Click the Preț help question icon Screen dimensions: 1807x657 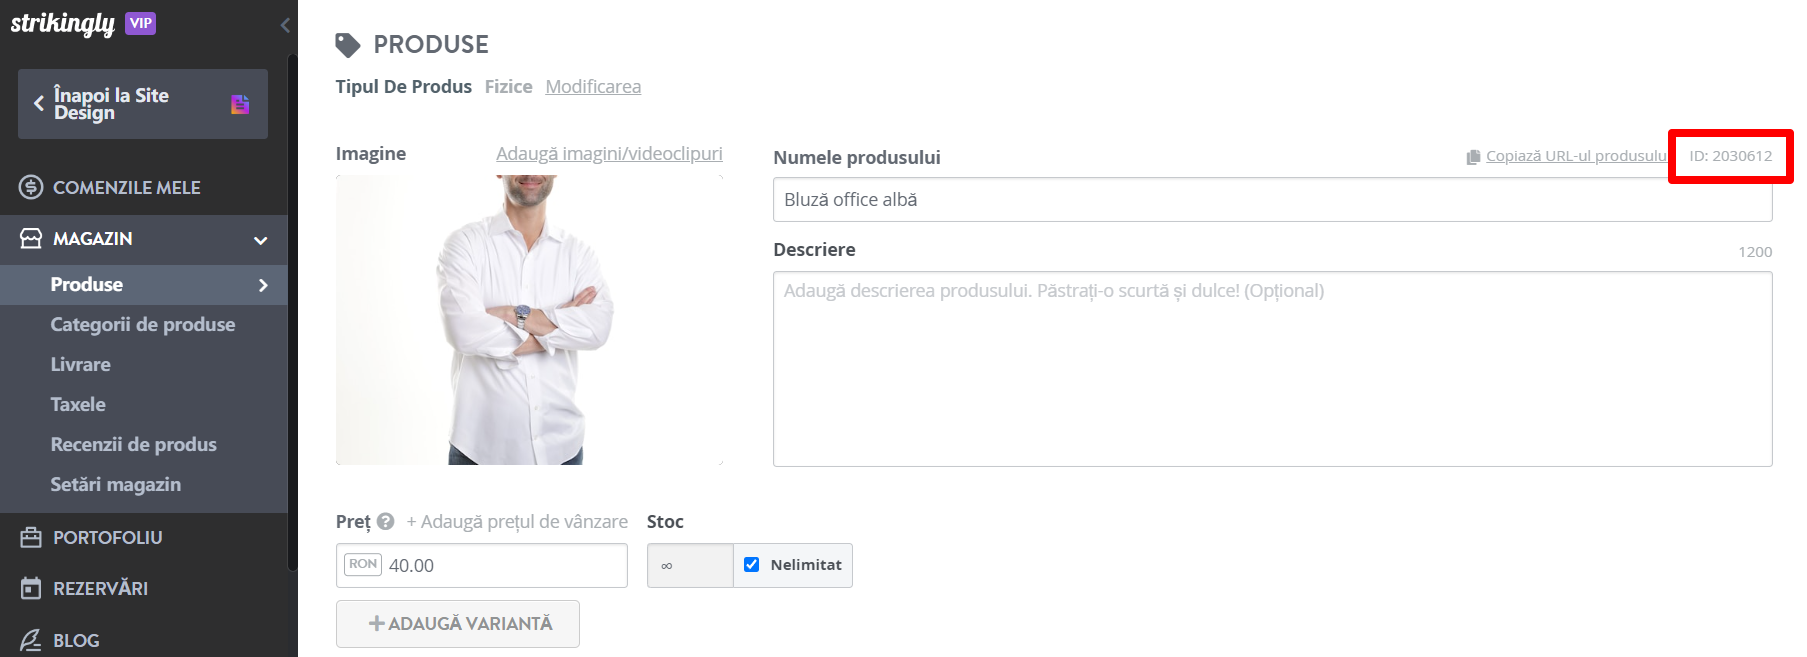[386, 521]
